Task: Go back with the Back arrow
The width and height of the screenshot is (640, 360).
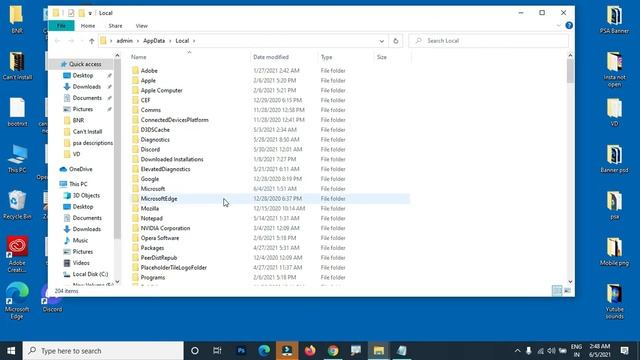Action: [x=57, y=41]
